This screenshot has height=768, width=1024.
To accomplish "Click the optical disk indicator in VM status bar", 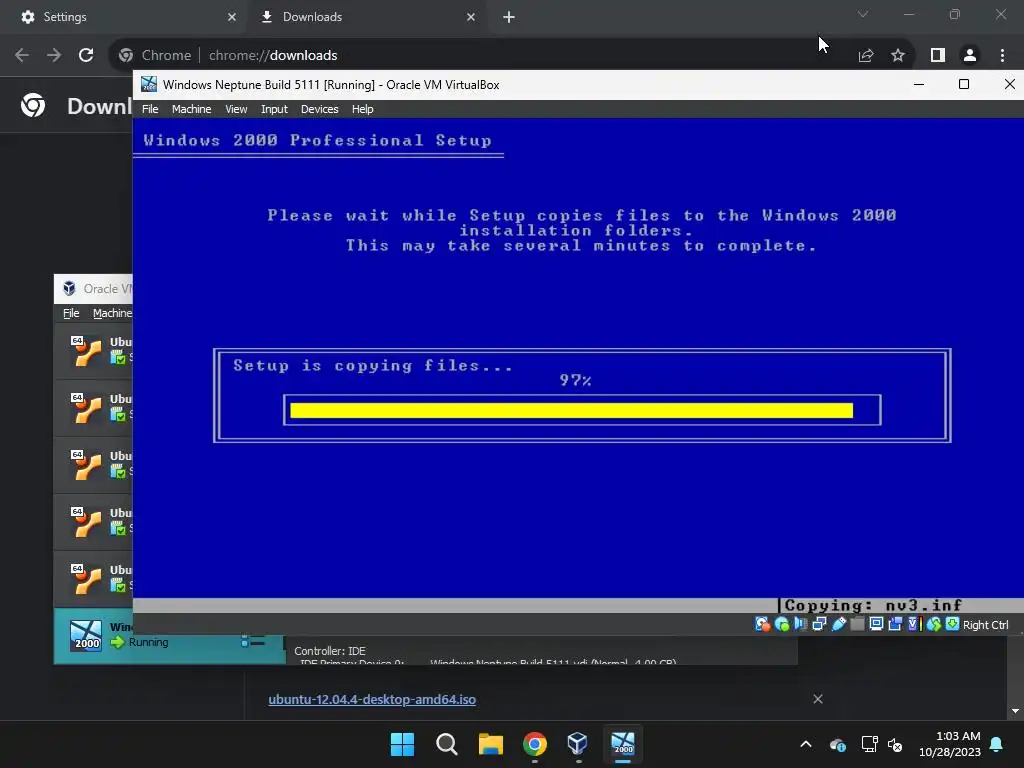I will (x=782, y=624).
